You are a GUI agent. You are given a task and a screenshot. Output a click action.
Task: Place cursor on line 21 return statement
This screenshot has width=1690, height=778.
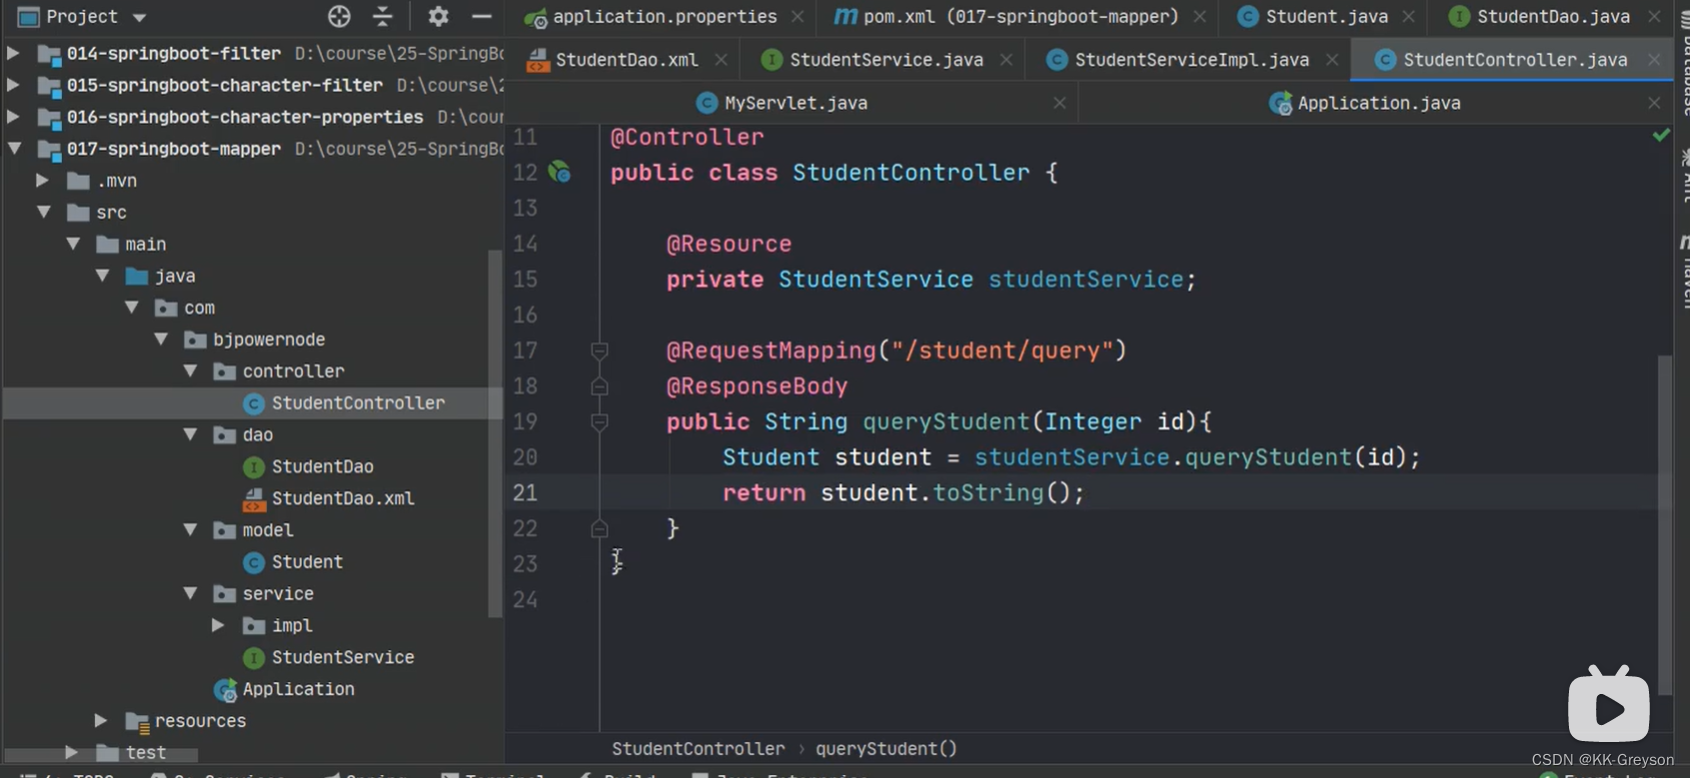coord(903,493)
